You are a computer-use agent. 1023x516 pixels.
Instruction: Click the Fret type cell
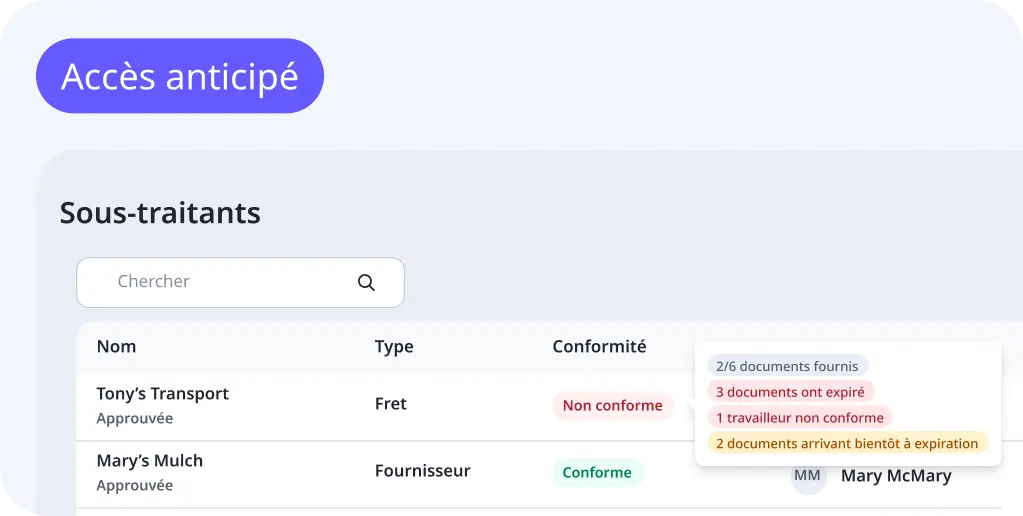tap(391, 404)
